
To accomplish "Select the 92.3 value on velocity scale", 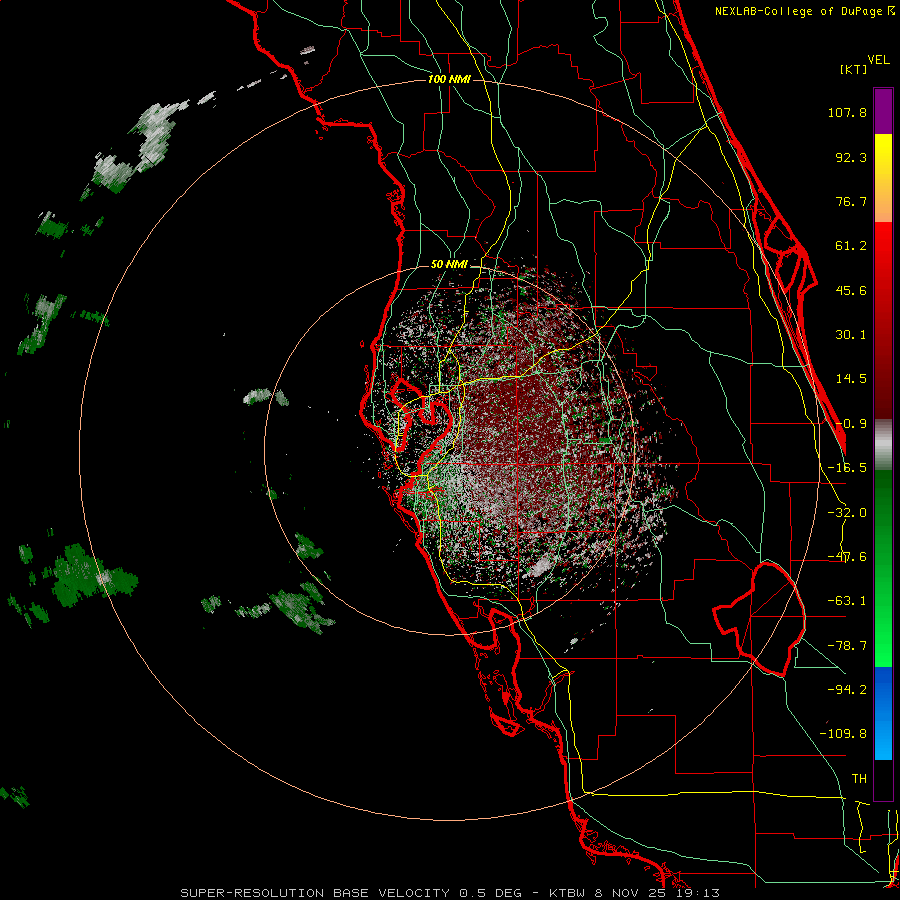I will click(851, 157).
